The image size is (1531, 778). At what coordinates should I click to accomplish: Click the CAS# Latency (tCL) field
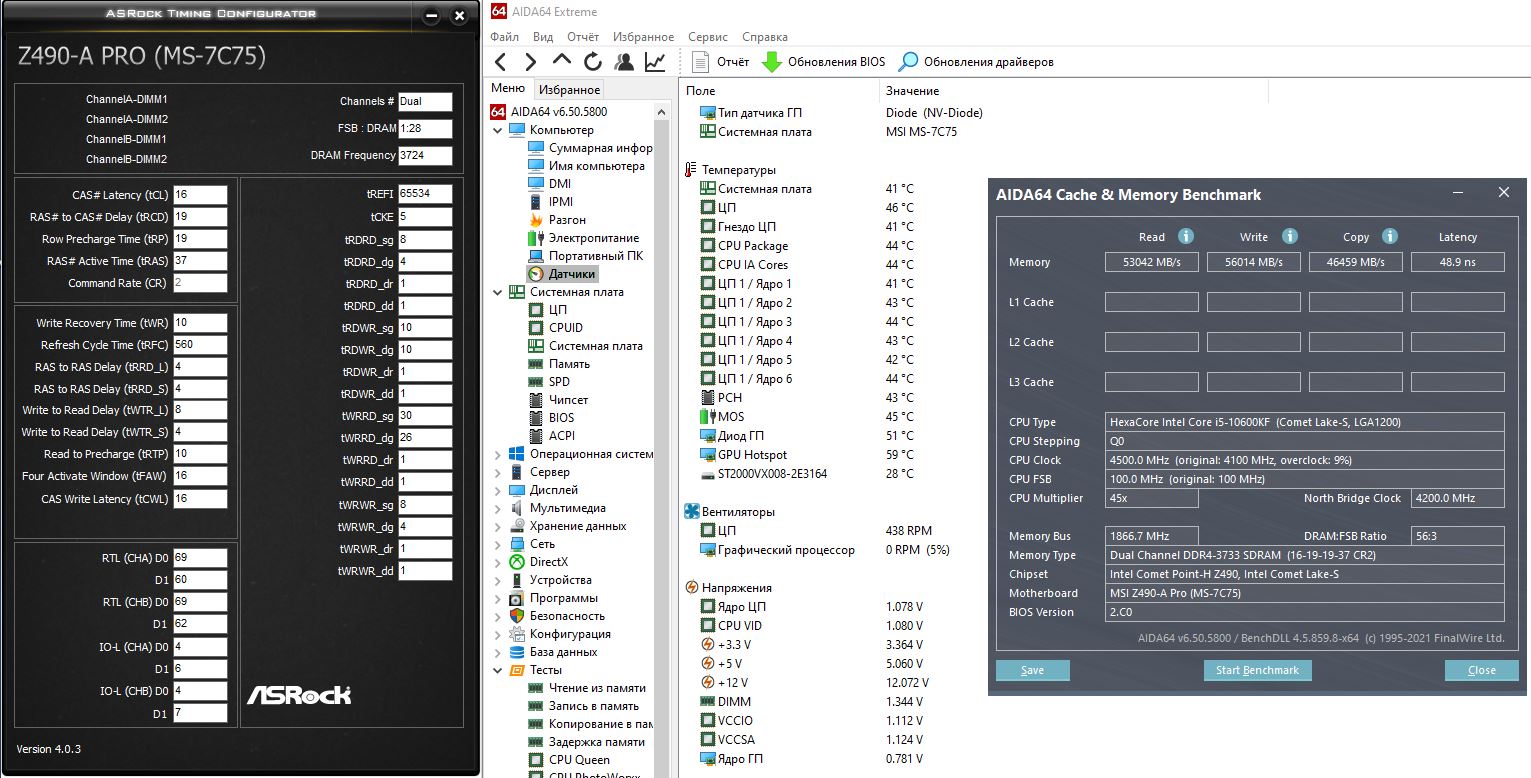coord(200,195)
